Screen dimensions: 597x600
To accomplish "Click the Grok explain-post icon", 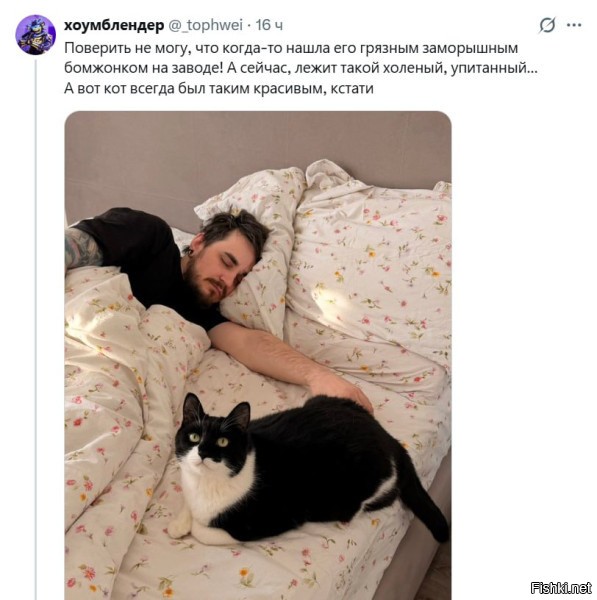I will (x=547, y=26).
